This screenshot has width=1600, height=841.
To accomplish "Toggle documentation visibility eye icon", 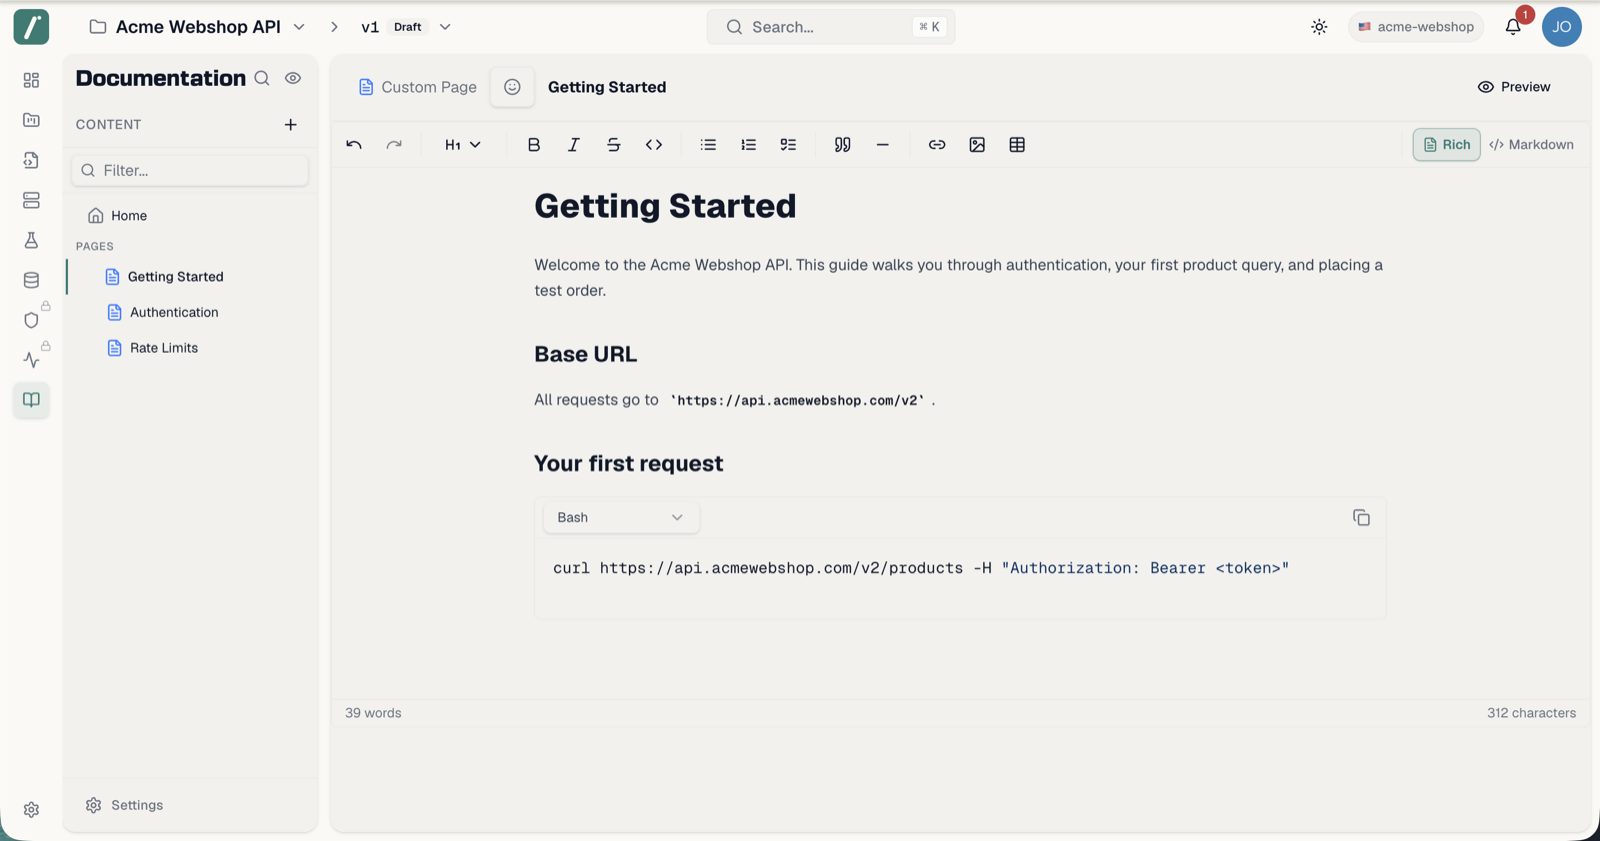I will [x=293, y=78].
